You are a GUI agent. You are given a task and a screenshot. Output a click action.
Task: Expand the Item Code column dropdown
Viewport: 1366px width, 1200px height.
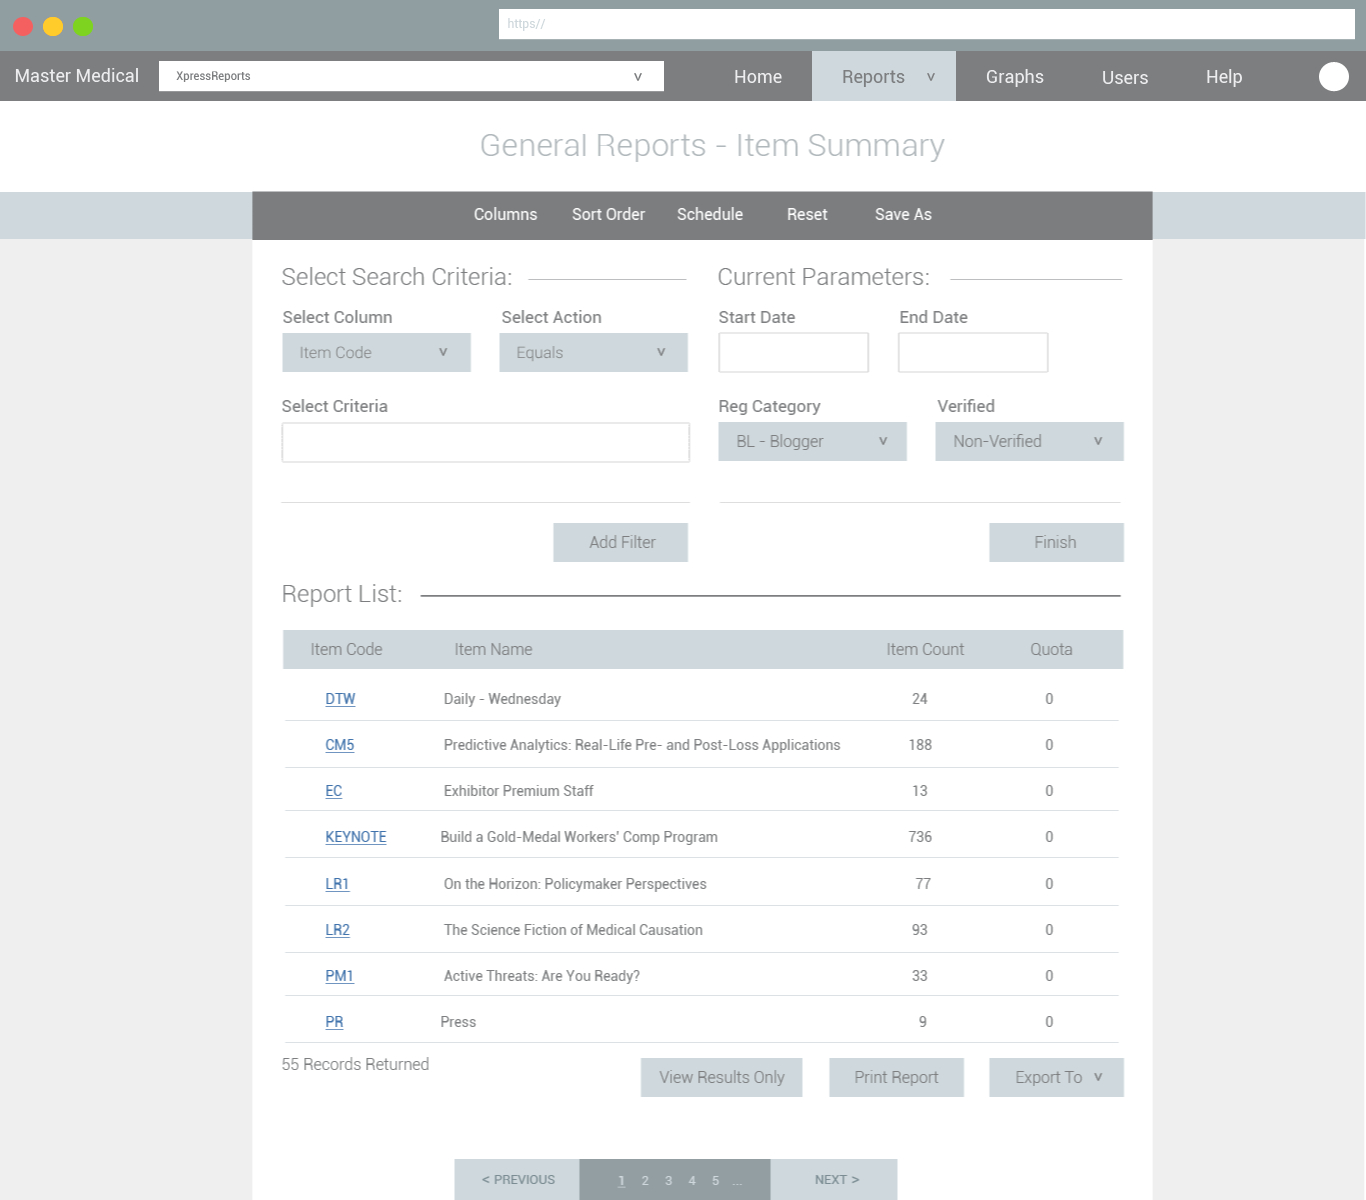[376, 352]
